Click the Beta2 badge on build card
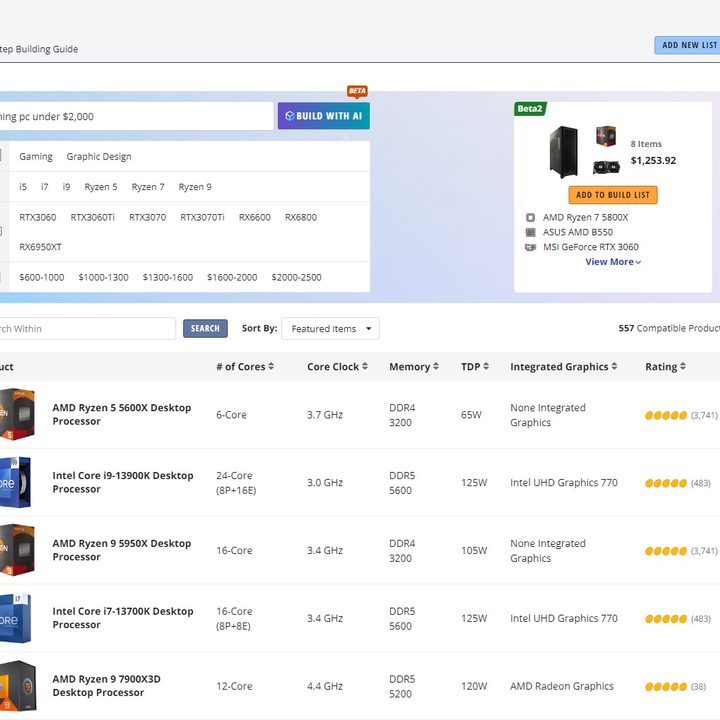This screenshot has height=720, width=720. (x=530, y=109)
